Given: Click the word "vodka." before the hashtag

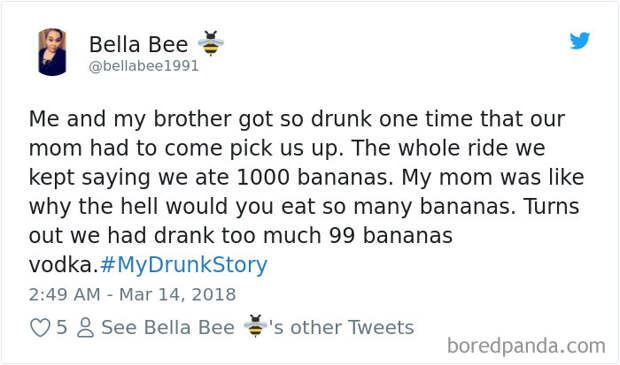Looking at the screenshot, I should pos(63,265).
